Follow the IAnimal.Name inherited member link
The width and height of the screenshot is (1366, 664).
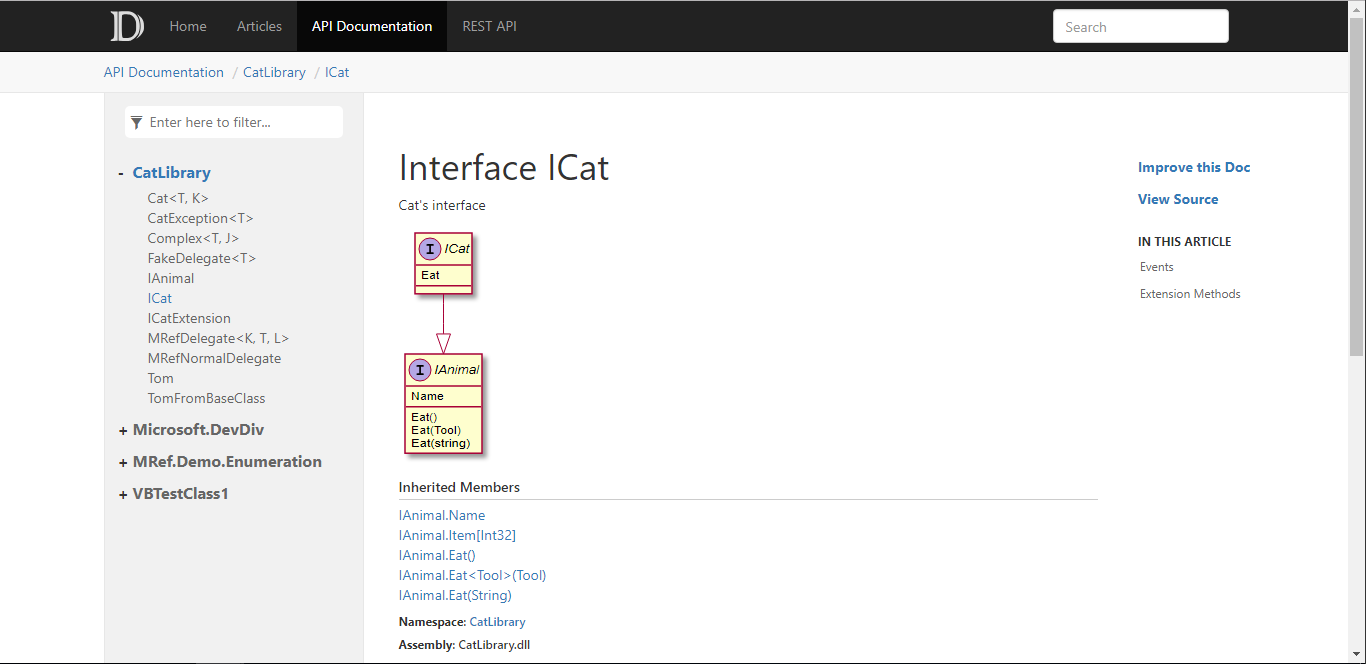pos(441,515)
